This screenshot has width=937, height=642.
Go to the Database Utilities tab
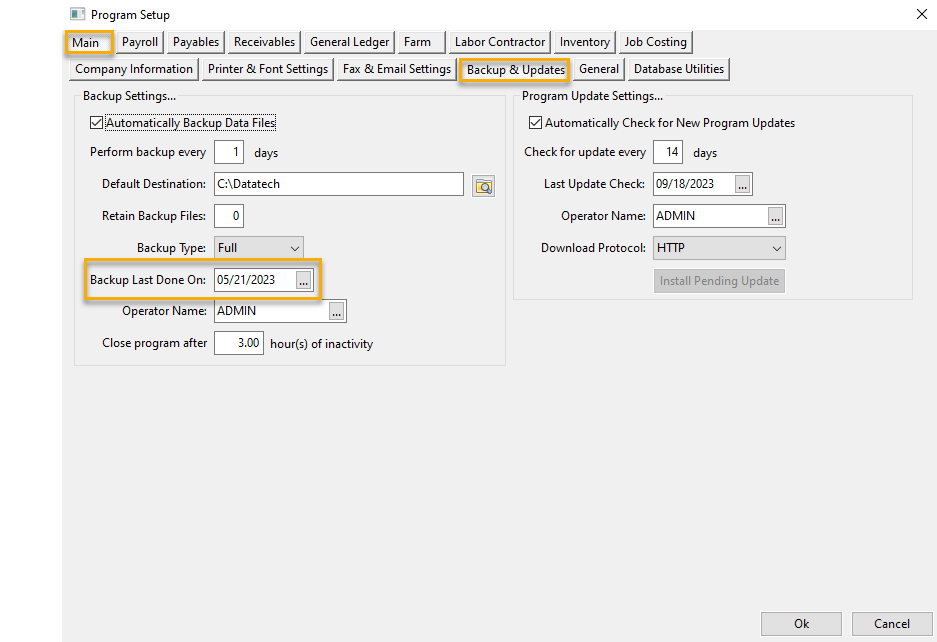(x=679, y=69)
